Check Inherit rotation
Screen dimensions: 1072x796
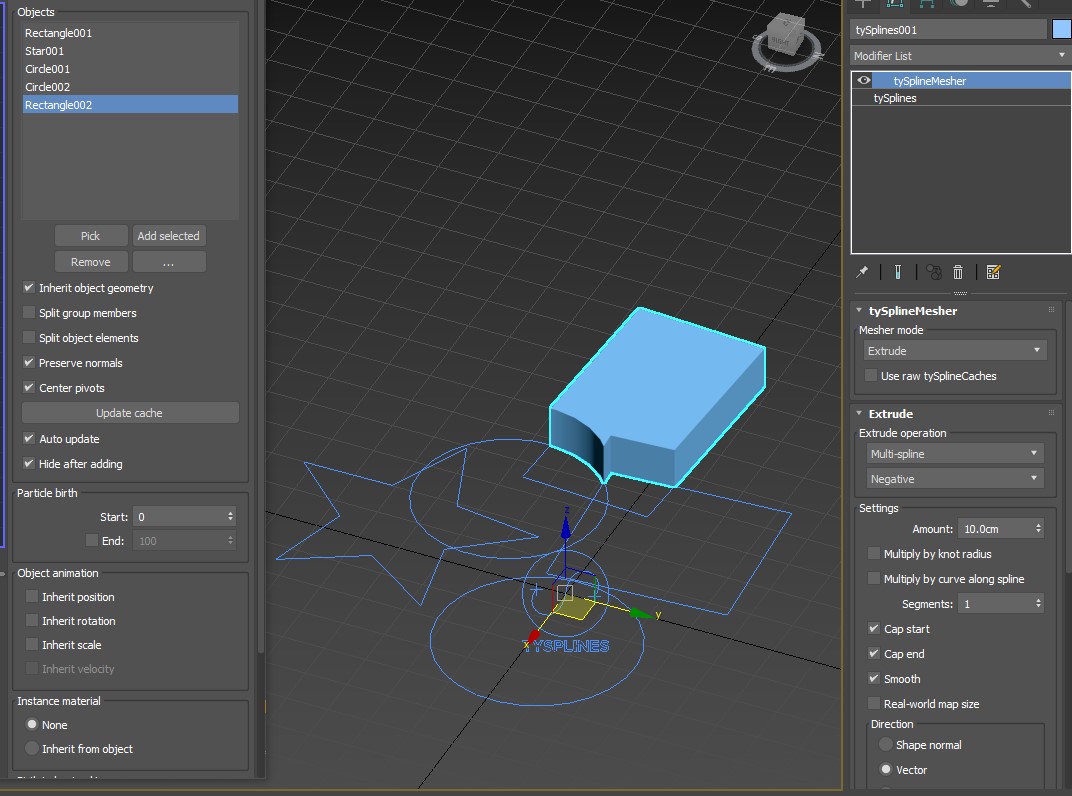31,620
